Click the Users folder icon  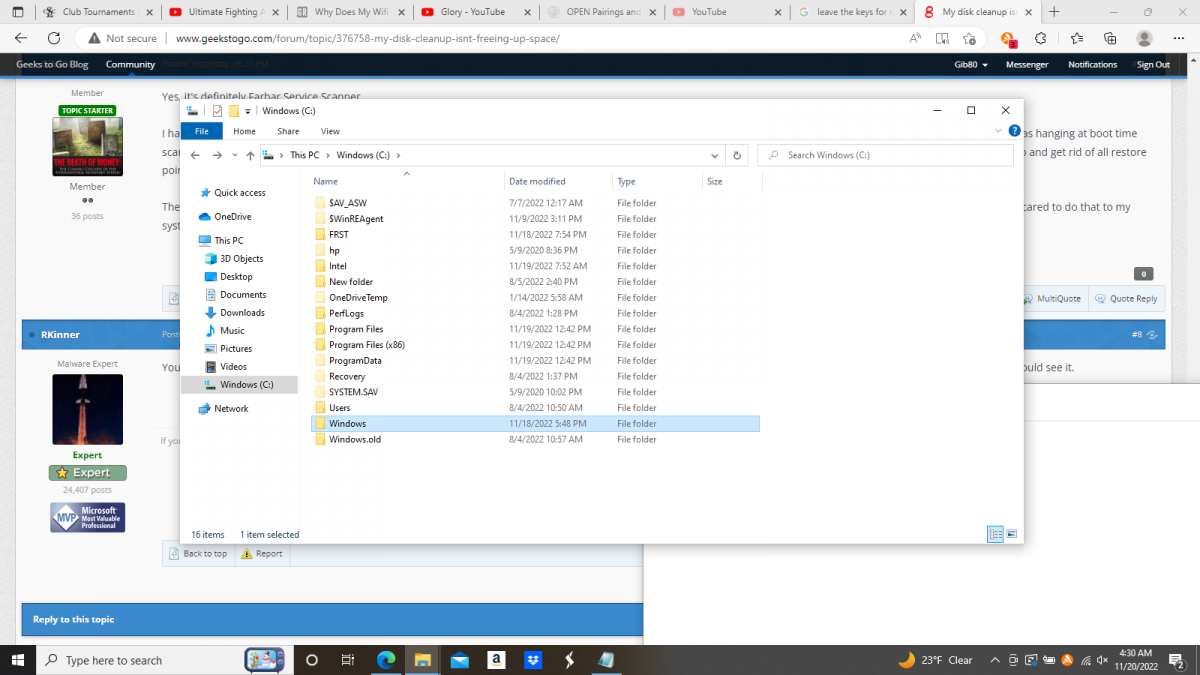click(x=319, y=408)
